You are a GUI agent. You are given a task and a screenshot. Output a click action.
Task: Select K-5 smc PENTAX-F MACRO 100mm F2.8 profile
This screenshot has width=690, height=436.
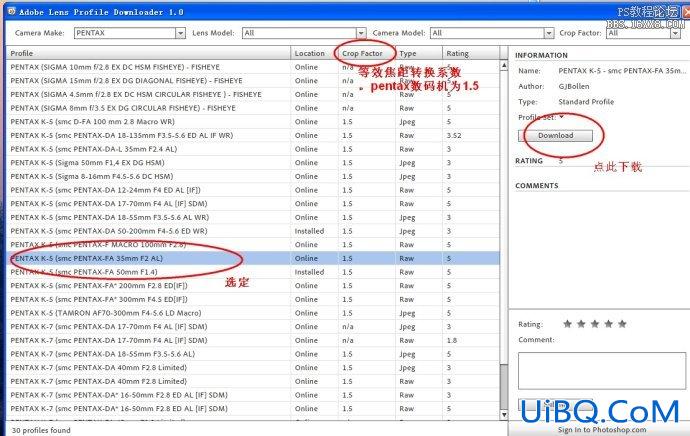pyautogui.click(x=253, y=244)
